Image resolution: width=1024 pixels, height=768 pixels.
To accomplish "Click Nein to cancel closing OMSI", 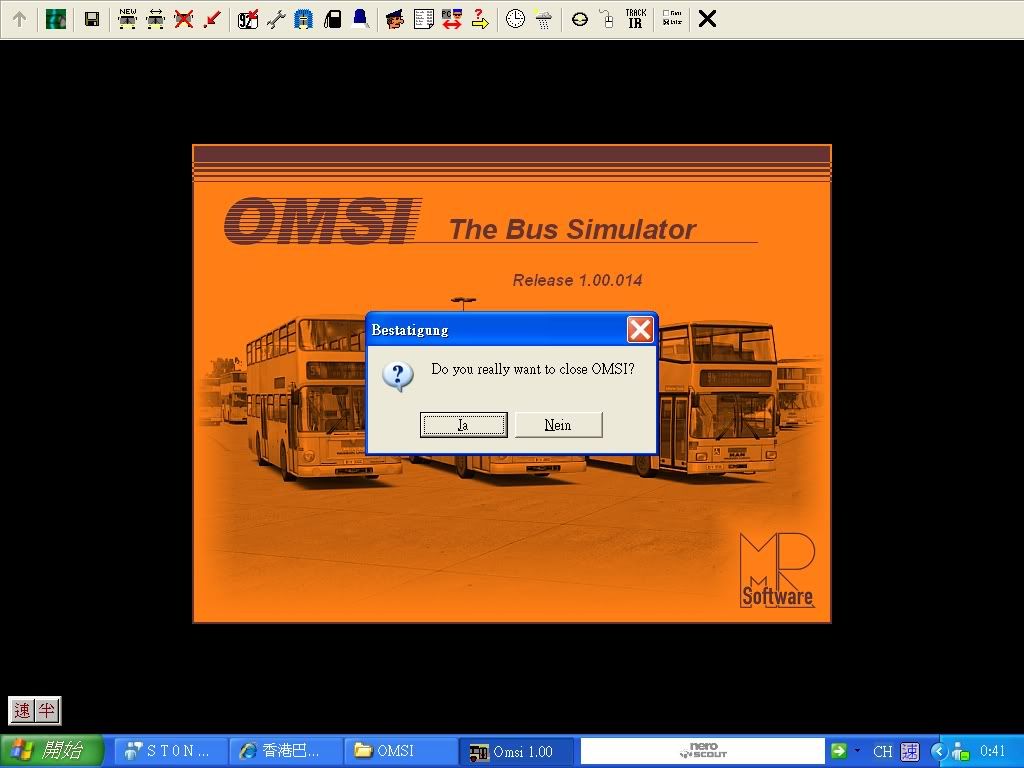I will coord(558,425).
